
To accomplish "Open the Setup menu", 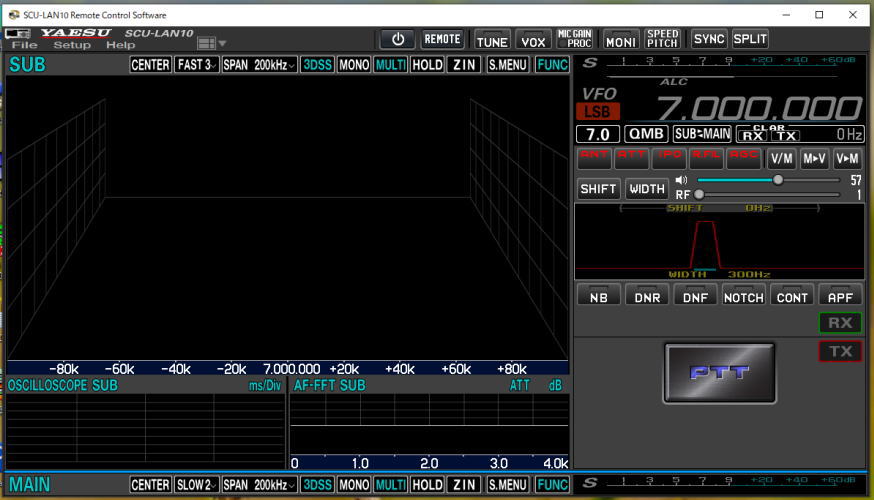I will (72, 45).
